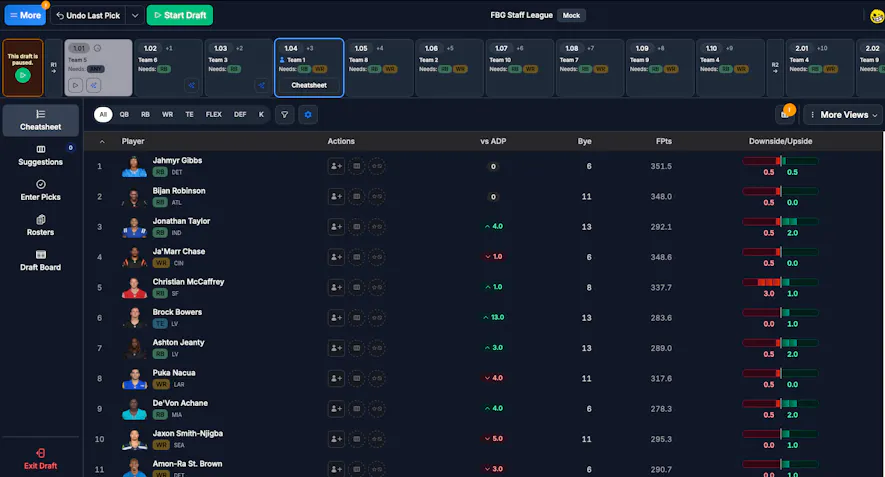Click the star/avoid tag icon for Amon-Ra St. Brown
The image size is (885, 477).
[377, 469]
